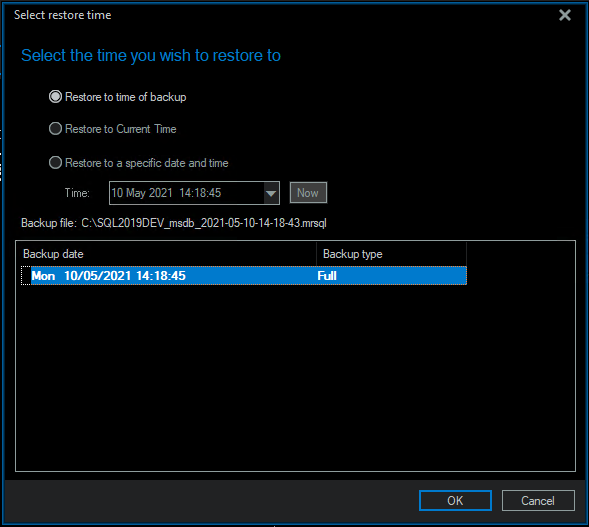Confirm with the OK button
589x527 pixels.
(455, 500)
